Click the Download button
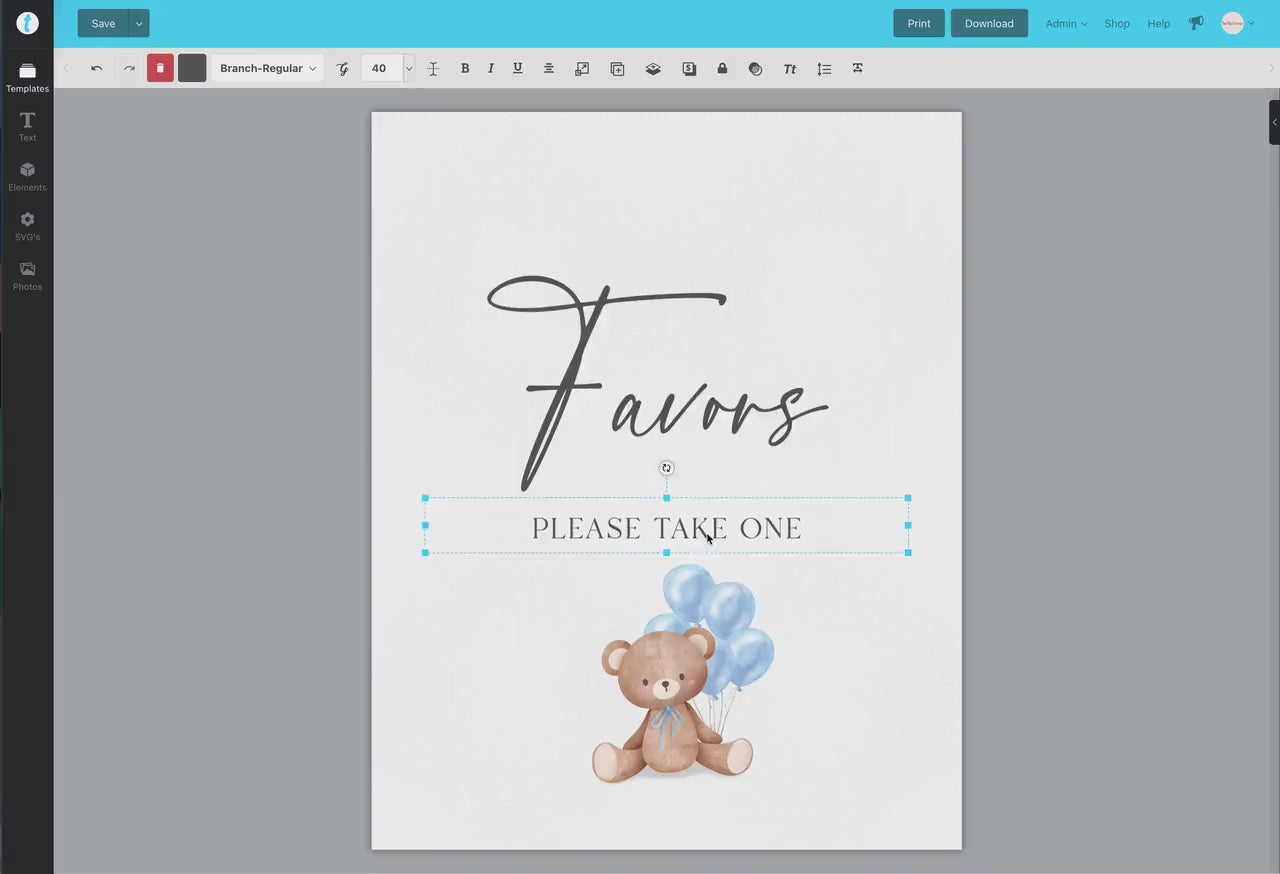Screen dimensions: 1280x874 coord(989,23)
